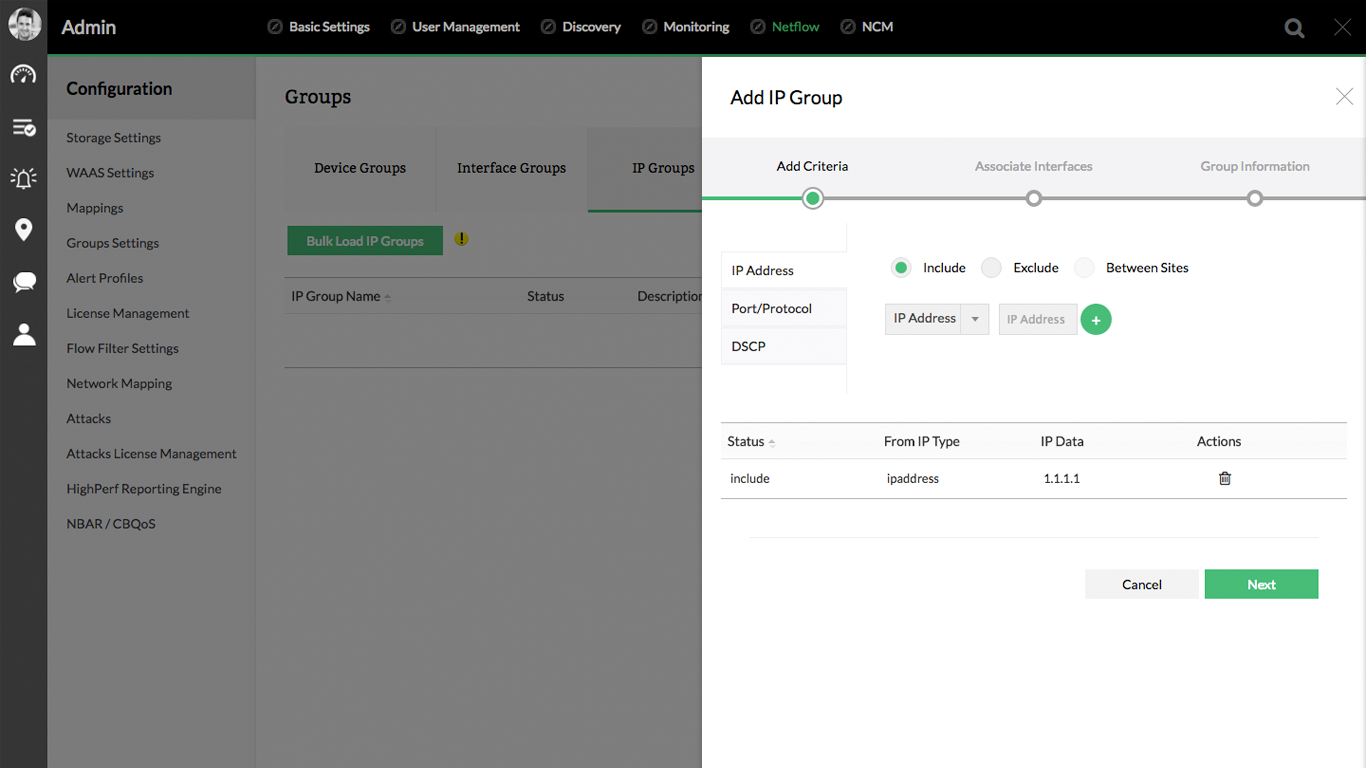
Task: Open the dashboard gauge icon in sidebar
Action: click(24, 75)
